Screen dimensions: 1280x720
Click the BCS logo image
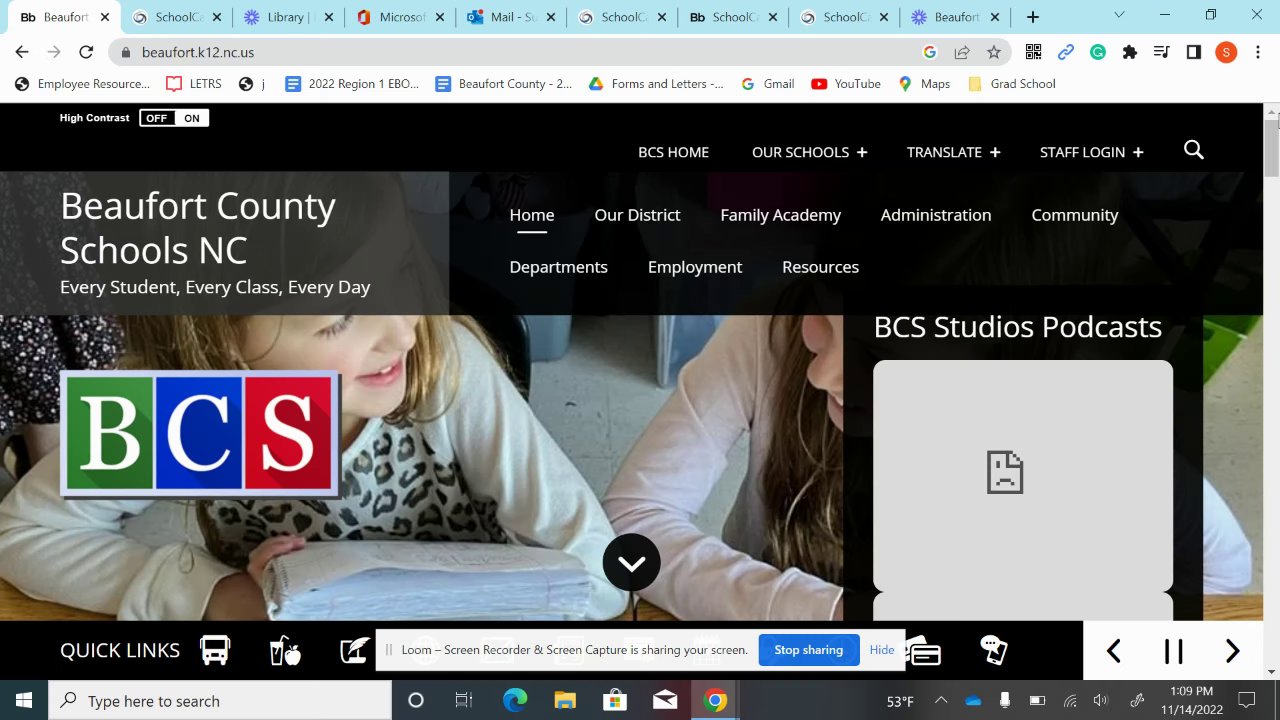(200, 433)
